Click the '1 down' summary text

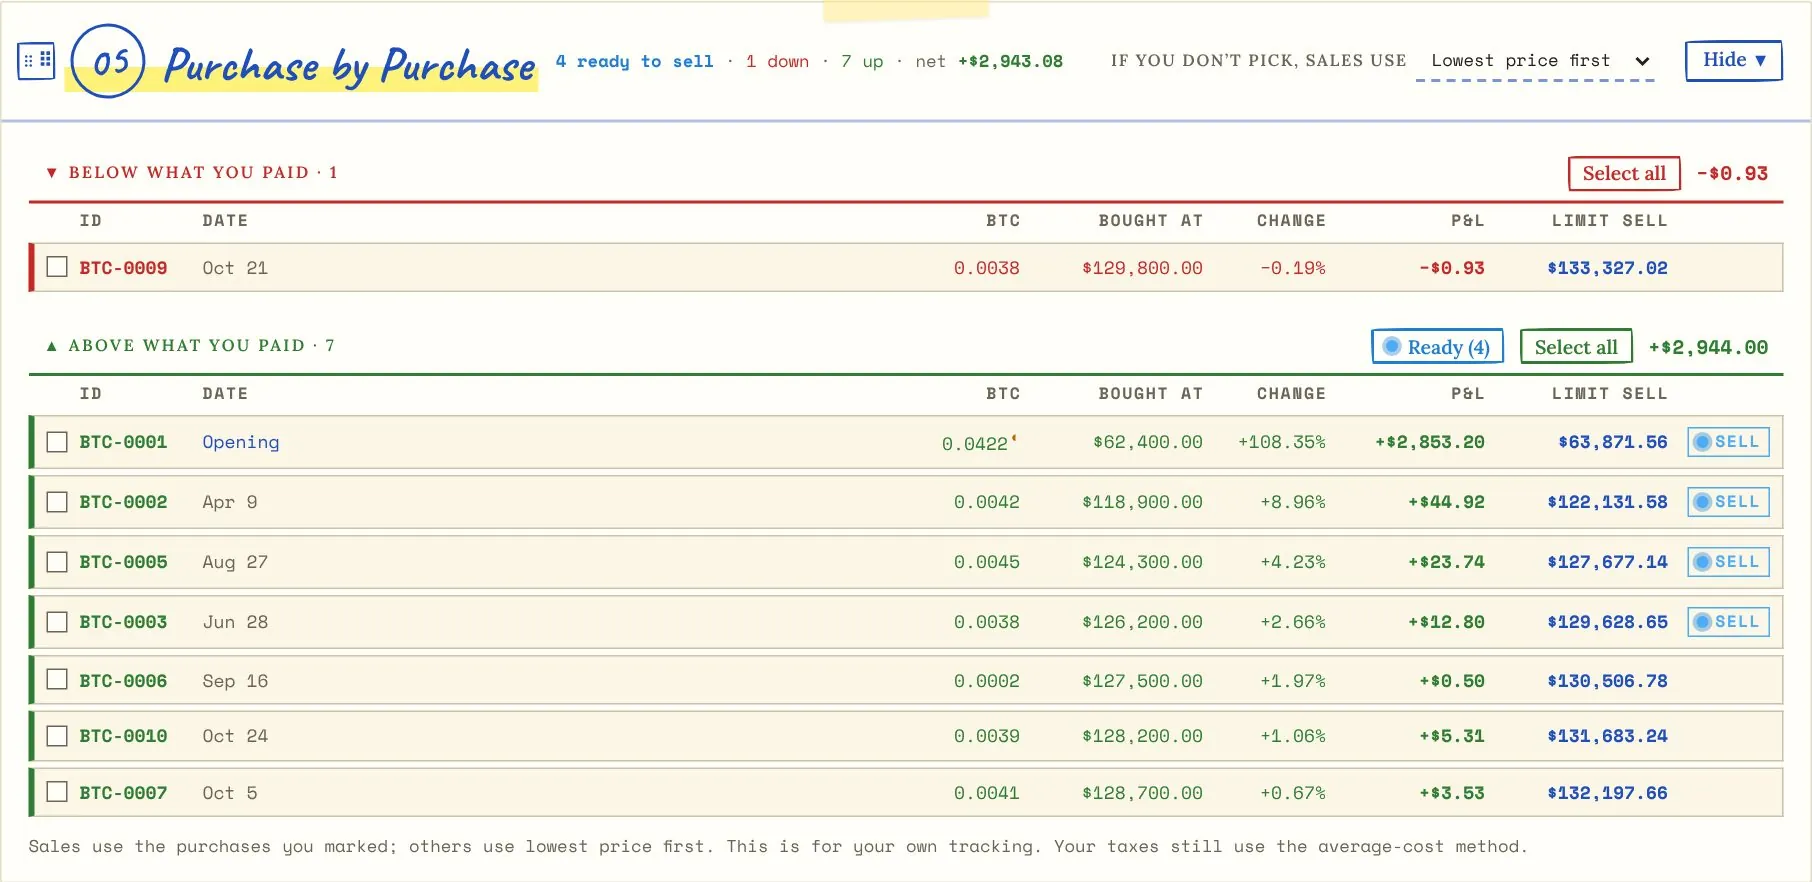tap(777, 61)
